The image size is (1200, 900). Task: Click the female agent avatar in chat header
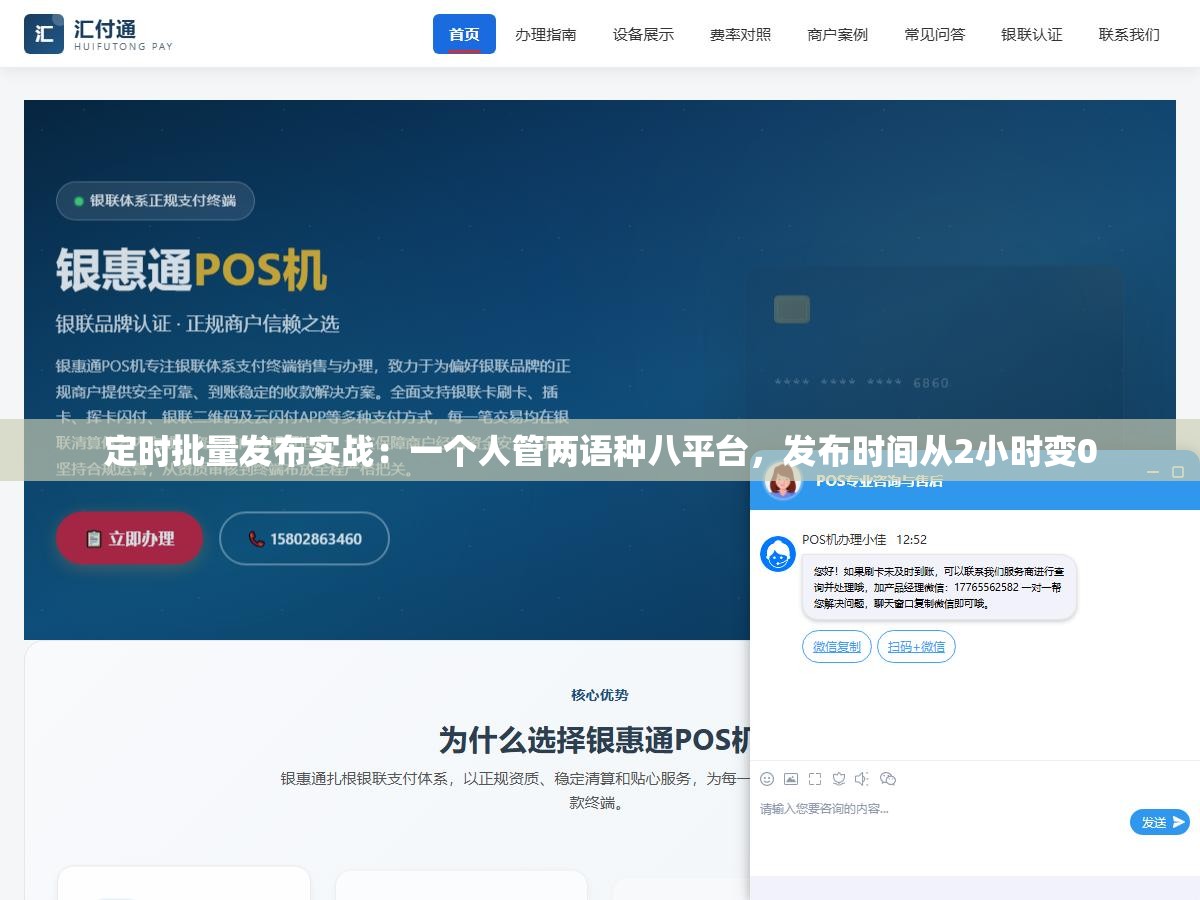click(x=782, y=481)
